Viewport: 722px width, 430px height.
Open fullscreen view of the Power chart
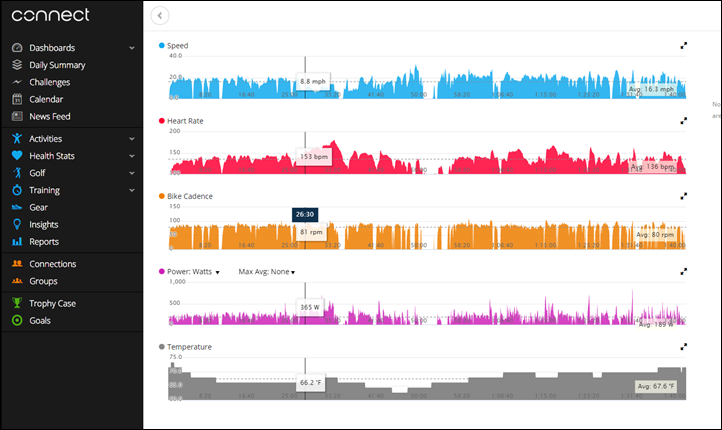pyautogui.click(x=683, y=271)
